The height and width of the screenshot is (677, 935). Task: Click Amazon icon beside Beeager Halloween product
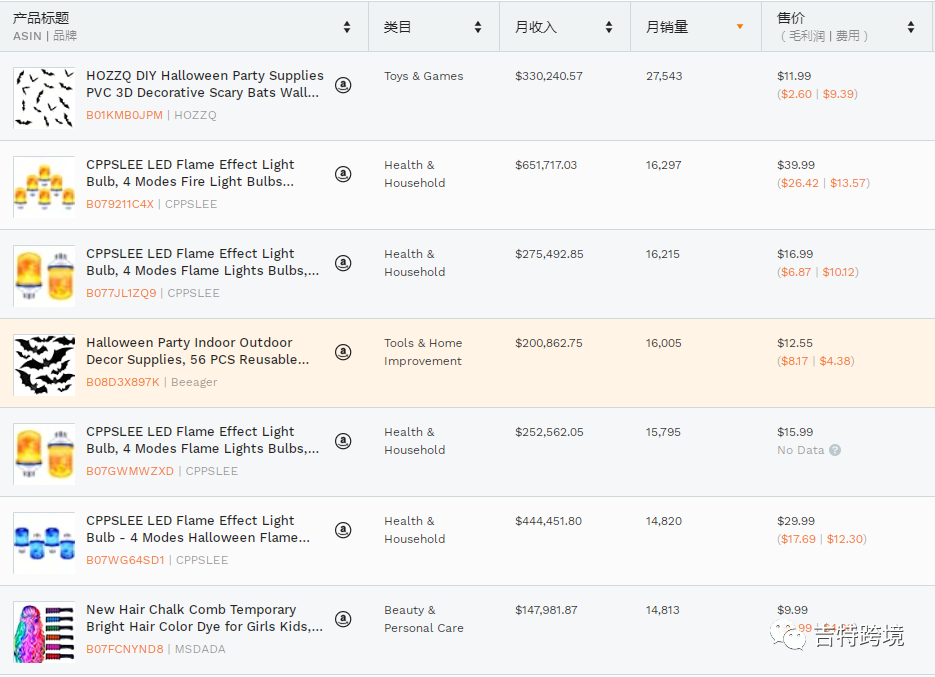pos(343,352)
